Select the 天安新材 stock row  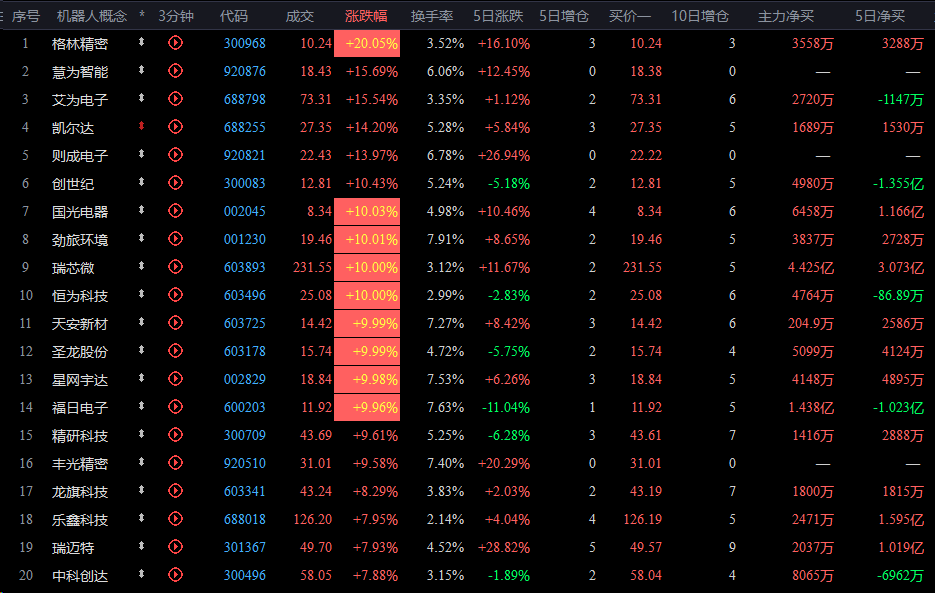(468, 323)
